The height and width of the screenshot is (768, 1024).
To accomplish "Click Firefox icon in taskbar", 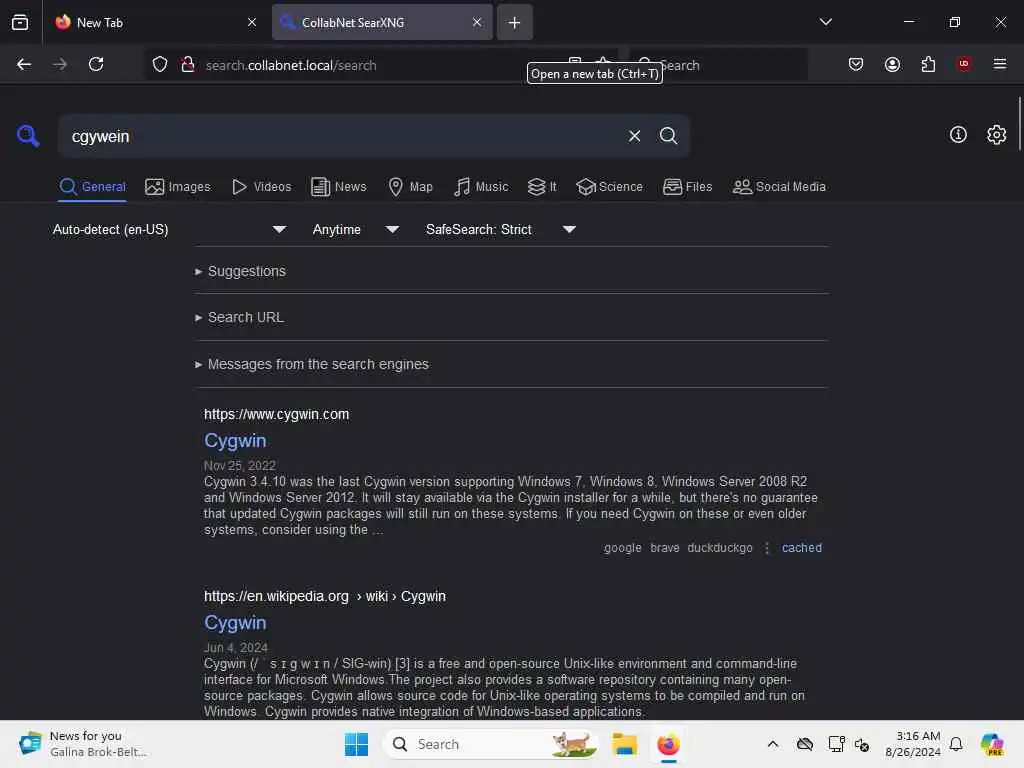I will click(668, 744).
